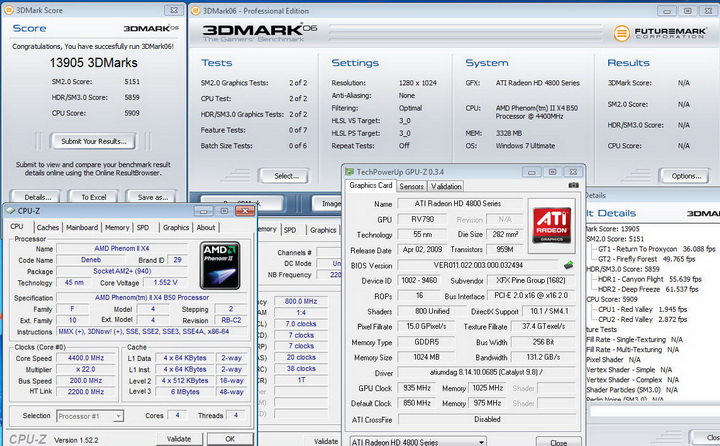720x446 pixels.
Task: Click the To Excel button
Action: point(94,197)
